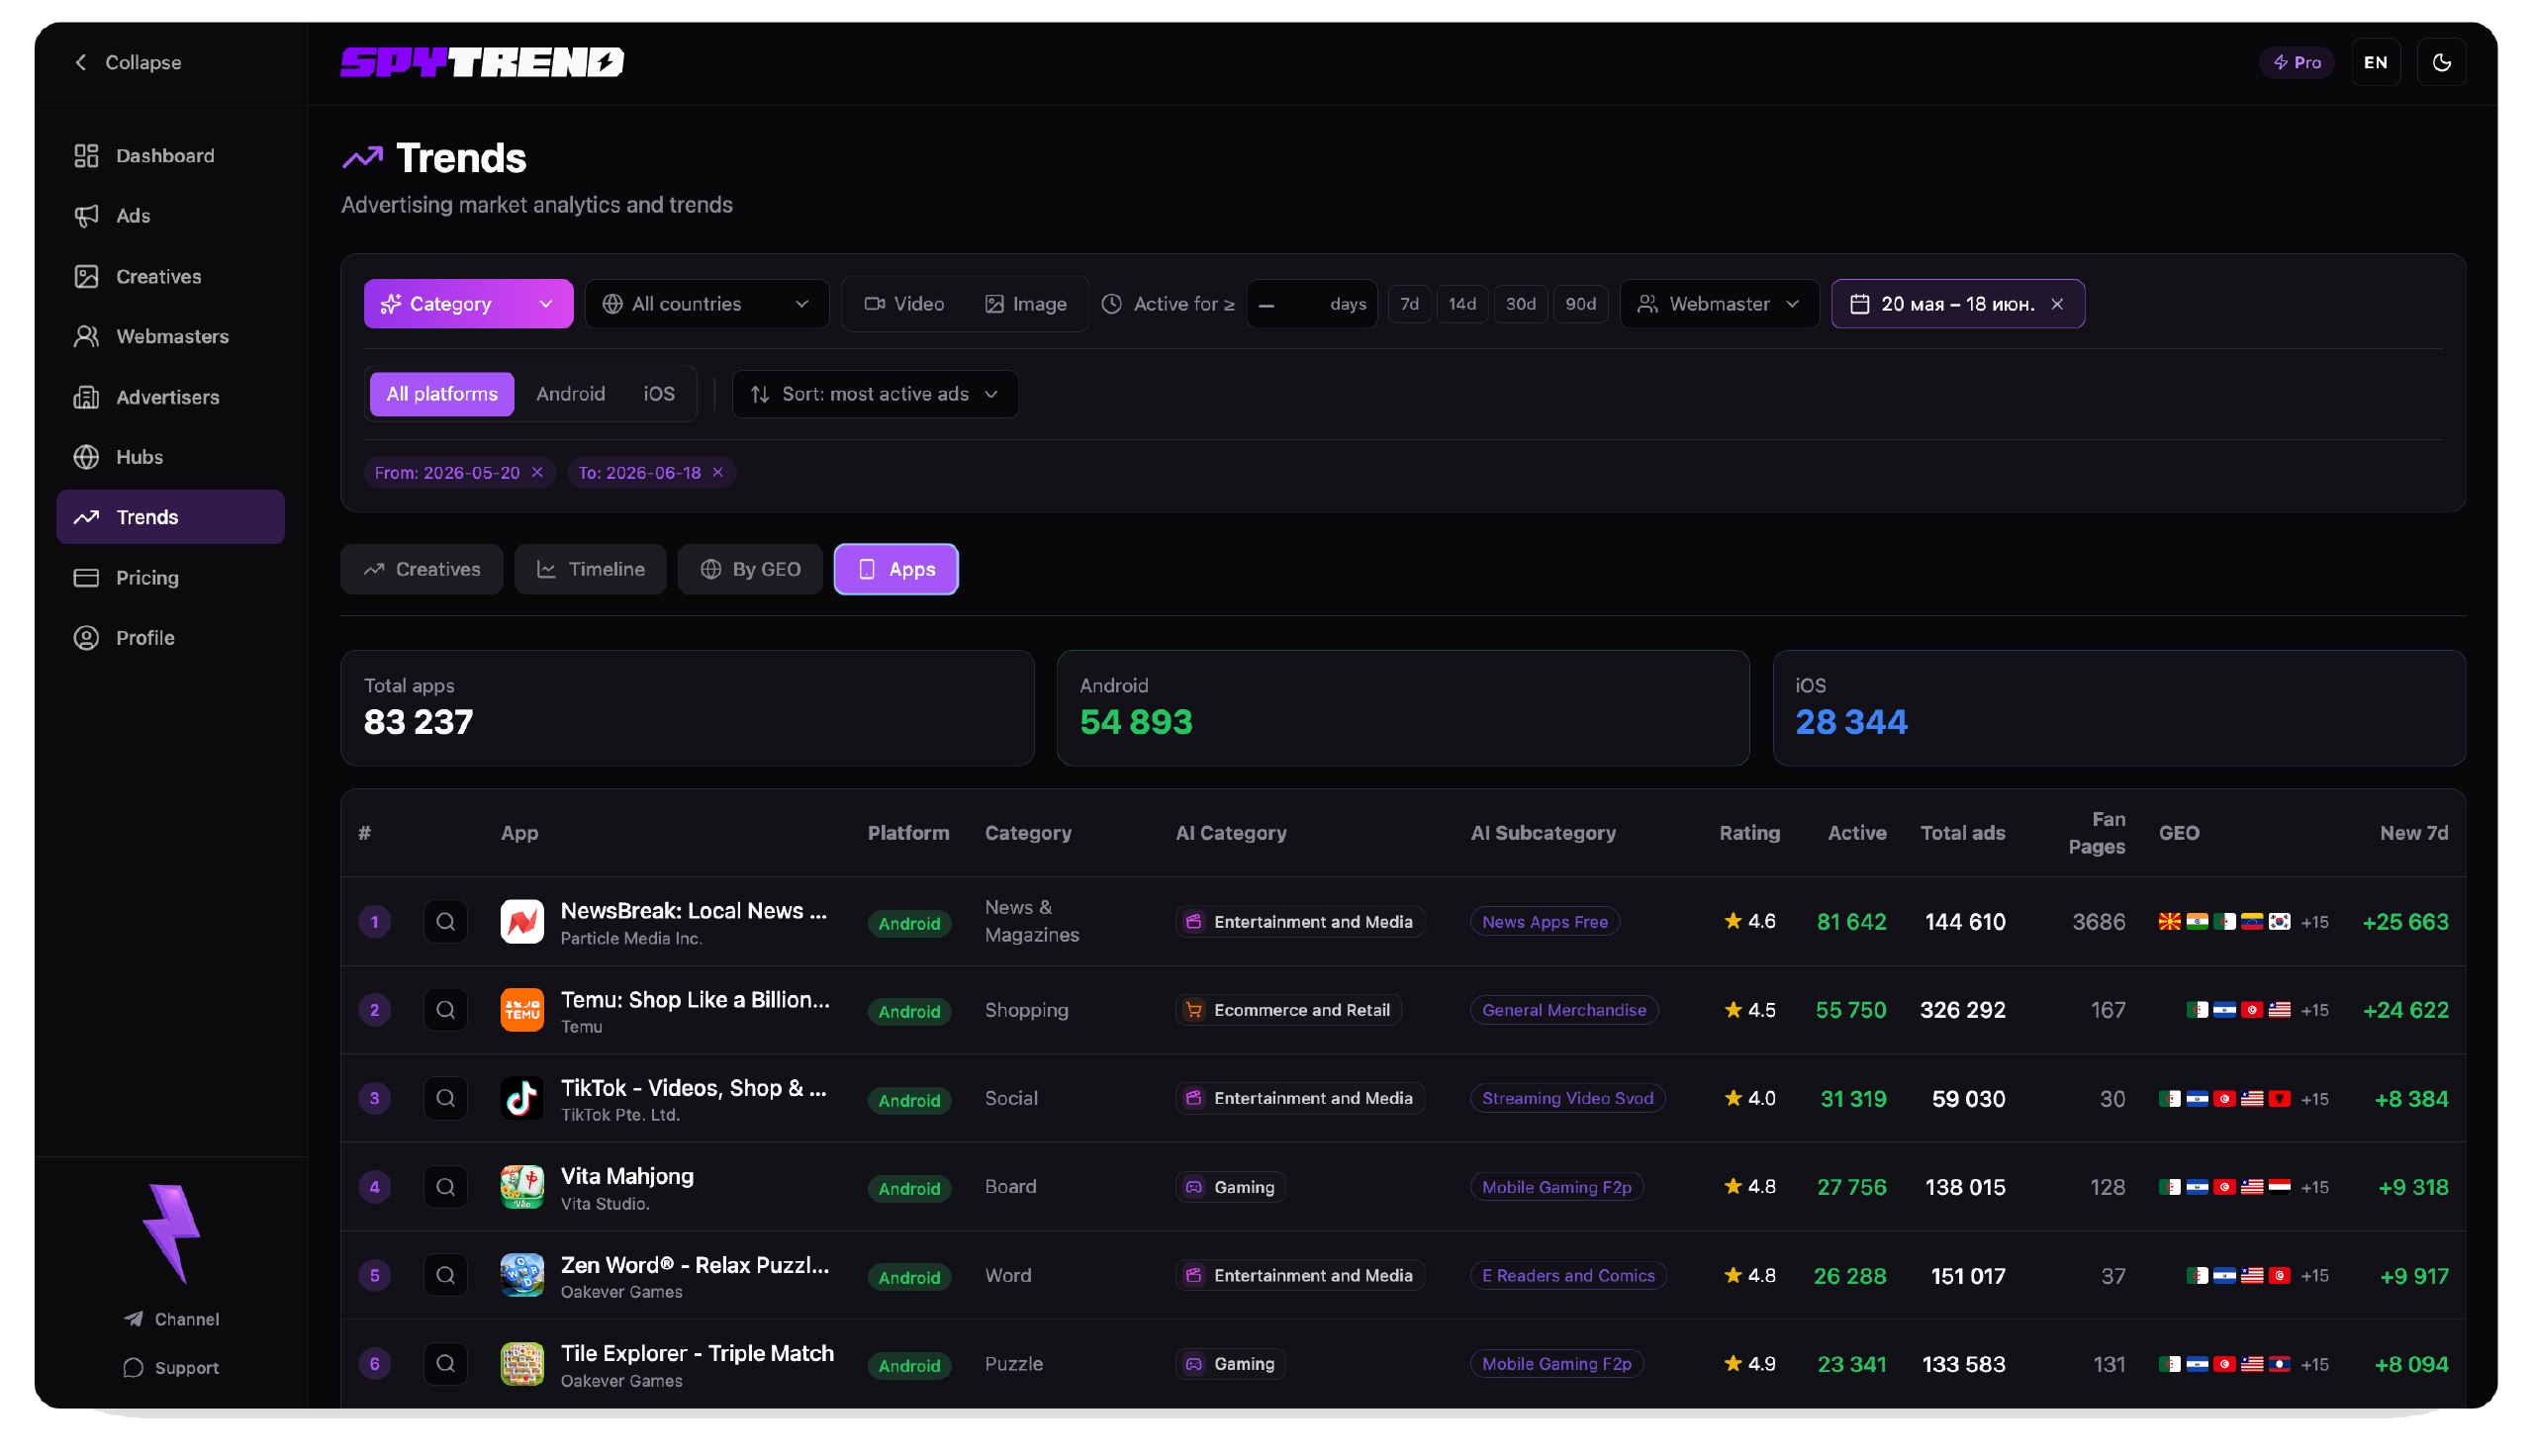Open the Zen Word app icon

click(522, 1275)
